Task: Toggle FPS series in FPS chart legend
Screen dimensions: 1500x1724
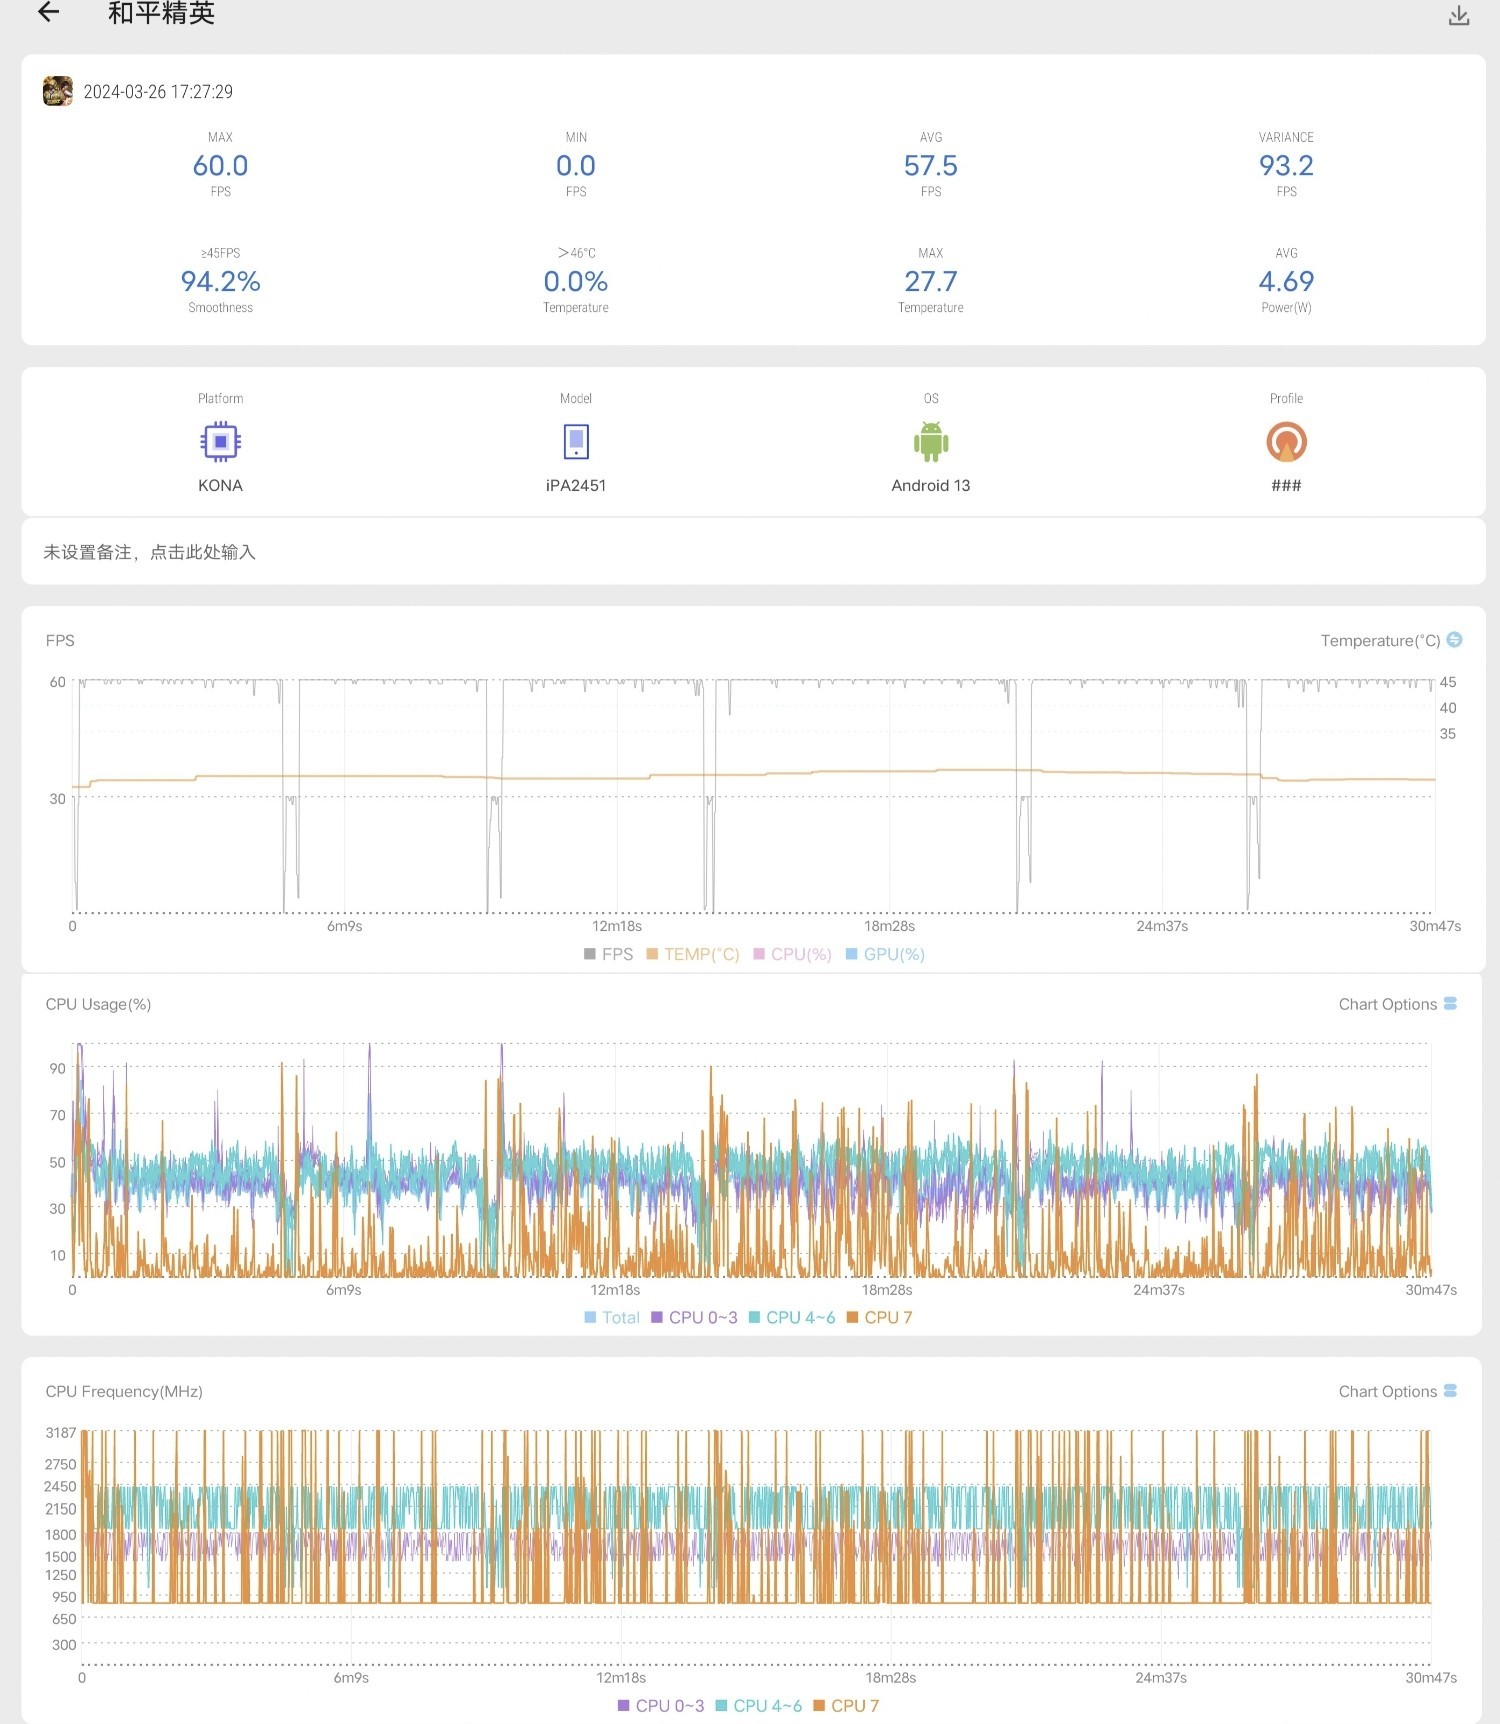Action: (x=608, y=954)
